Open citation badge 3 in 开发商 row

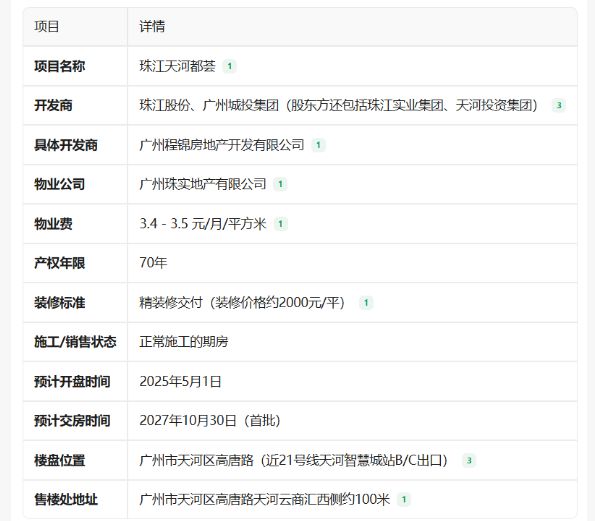[x=559, y=105]
